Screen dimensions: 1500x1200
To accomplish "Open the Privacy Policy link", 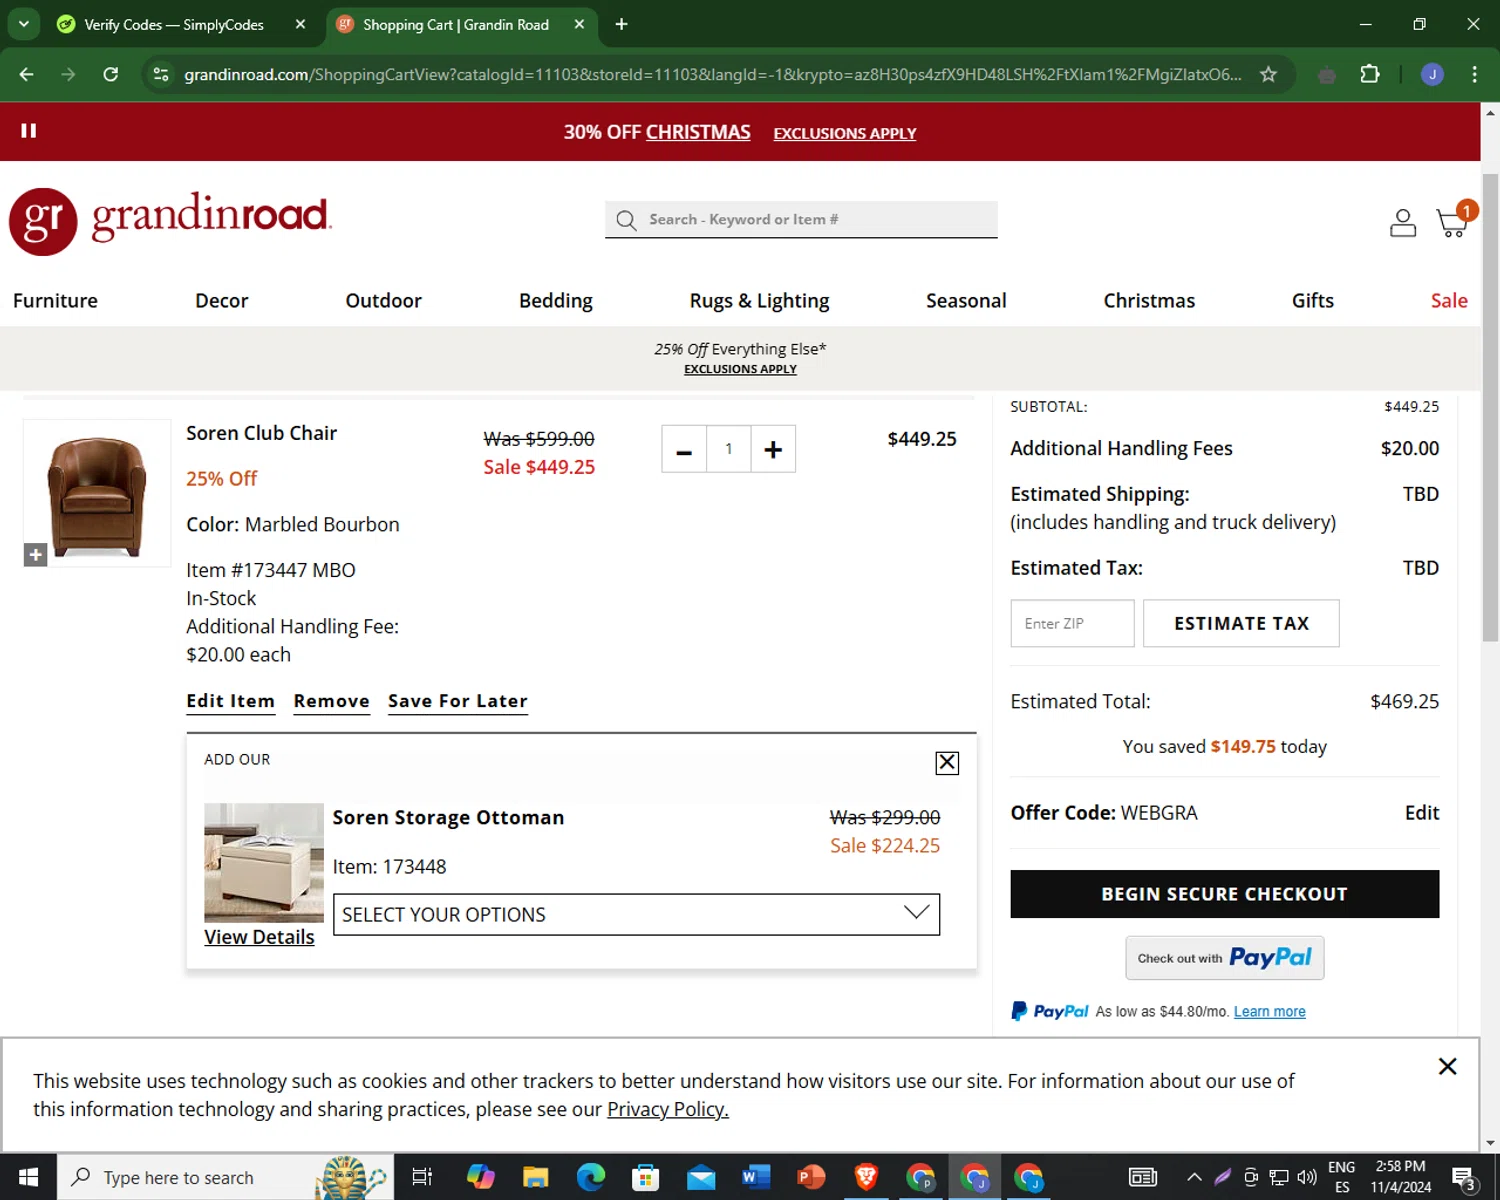I will click(x=667, y=1109).
